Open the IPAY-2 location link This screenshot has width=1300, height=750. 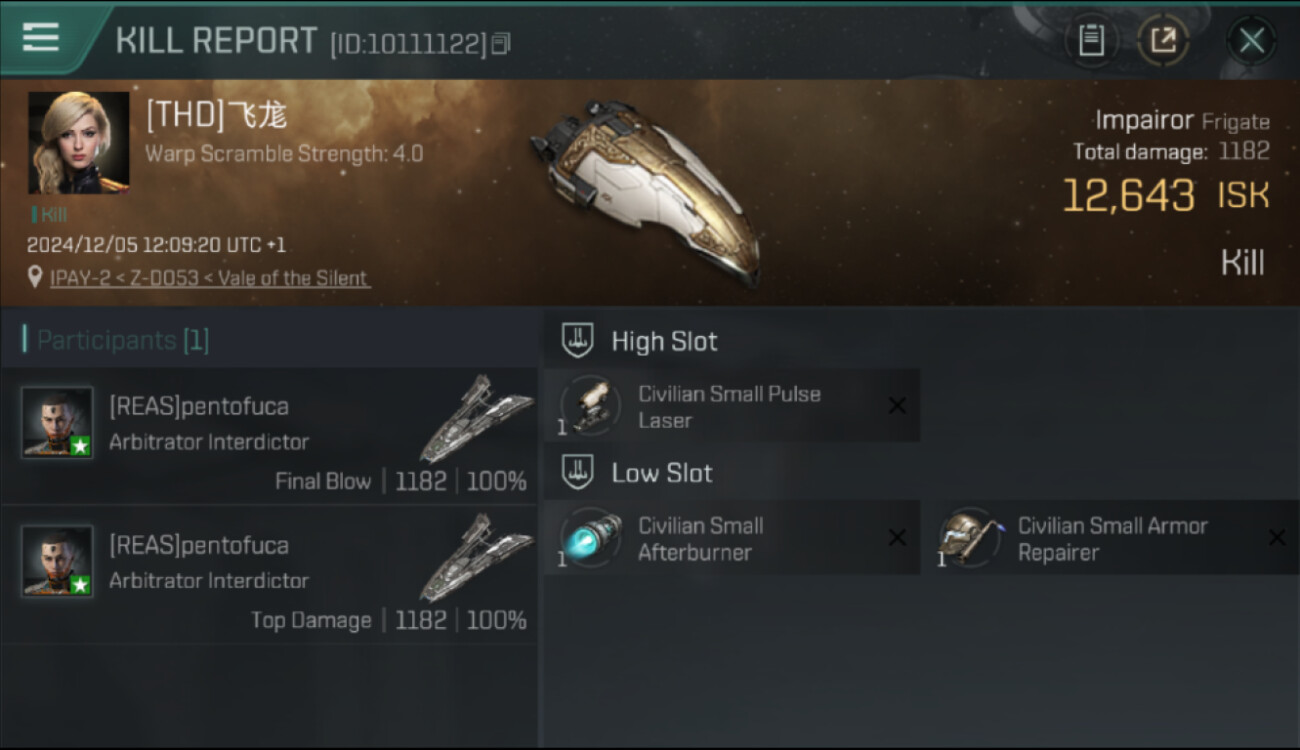209,278
